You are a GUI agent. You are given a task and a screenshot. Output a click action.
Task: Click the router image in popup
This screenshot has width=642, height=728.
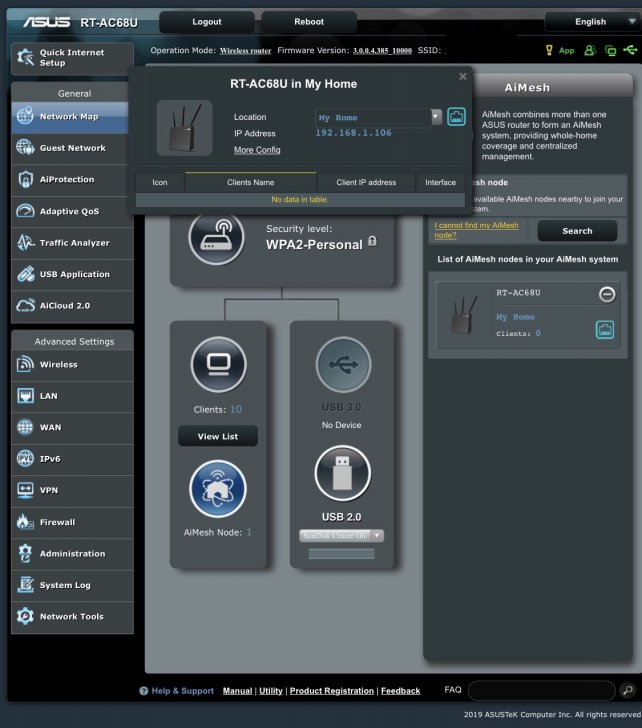coord(185,128)
